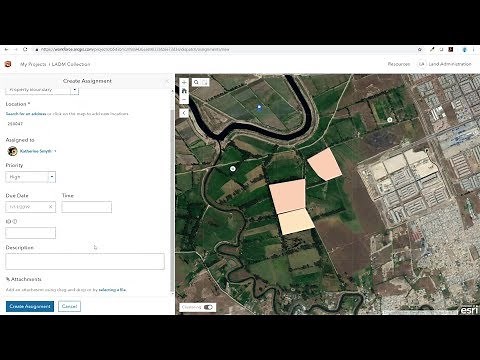The image size is (480, 360).
Task: Clear the Due Date value
Action: click(51, 207)
